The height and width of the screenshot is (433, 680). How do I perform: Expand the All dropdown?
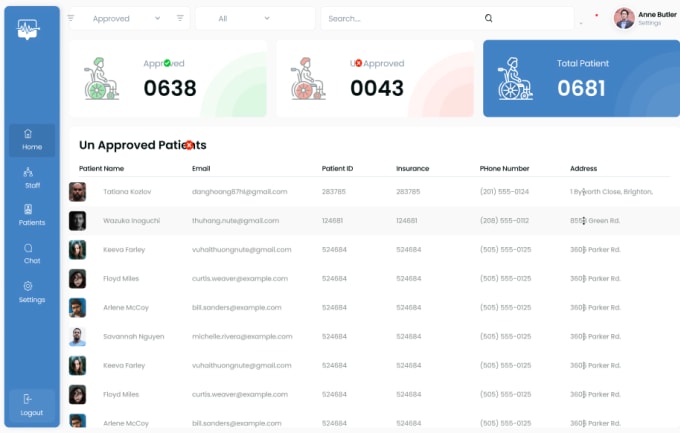pyautogui.click(x=255, y=19)
